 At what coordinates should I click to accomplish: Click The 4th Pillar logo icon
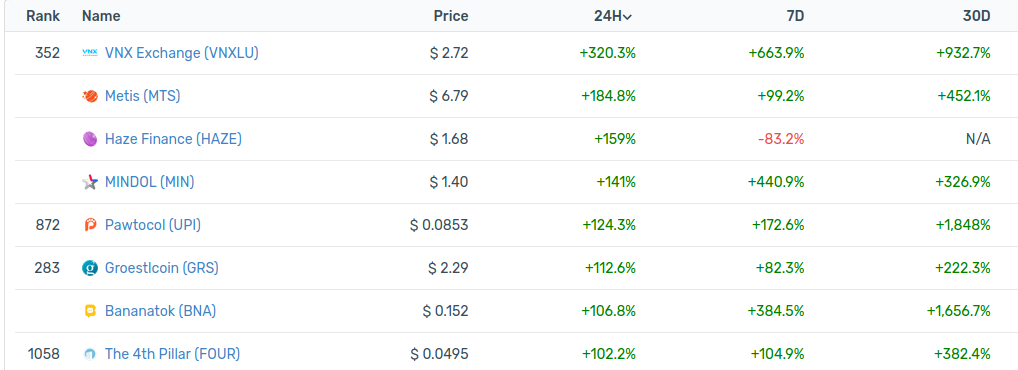pyautogui.click(x=90, y=354)
